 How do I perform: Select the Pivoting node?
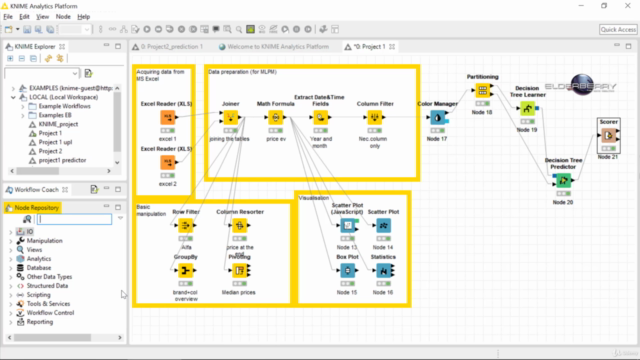240,270
